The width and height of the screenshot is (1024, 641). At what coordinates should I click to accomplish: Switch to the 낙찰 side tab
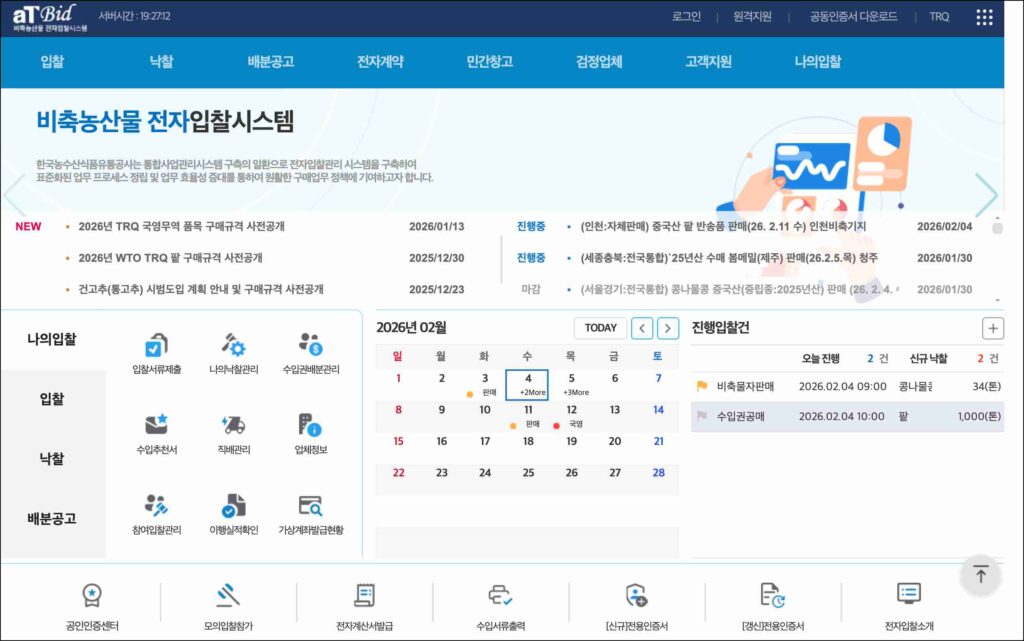click(52, 458)
